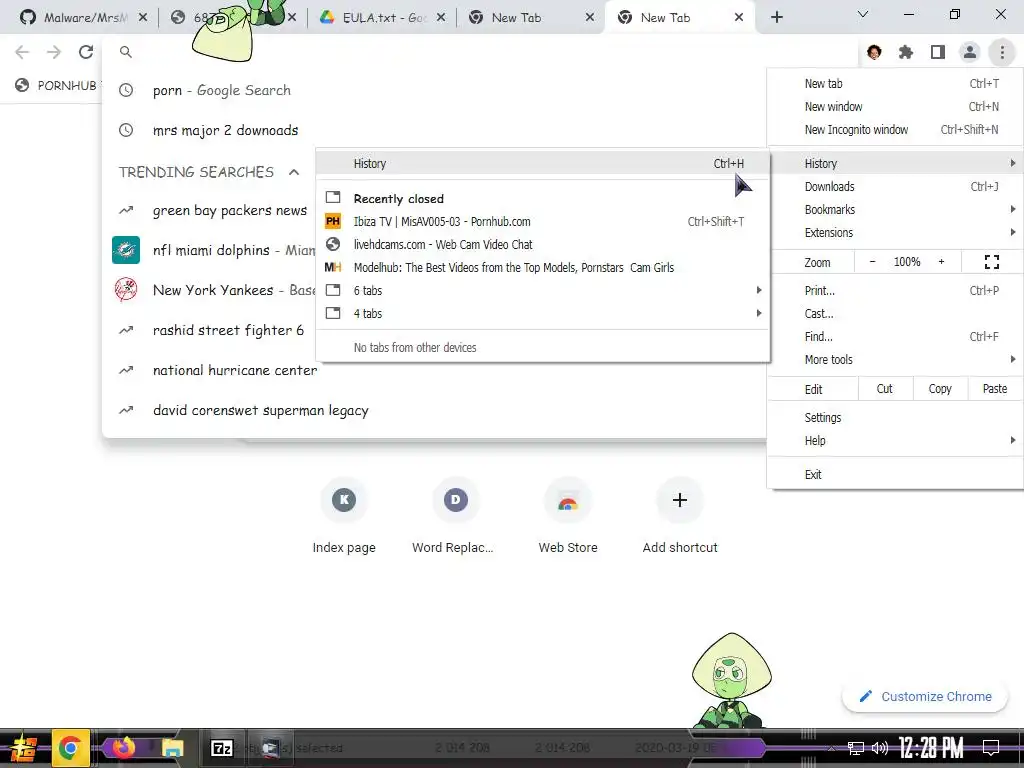
Task: Go back with the back arrow
Action: coord(22,52)
